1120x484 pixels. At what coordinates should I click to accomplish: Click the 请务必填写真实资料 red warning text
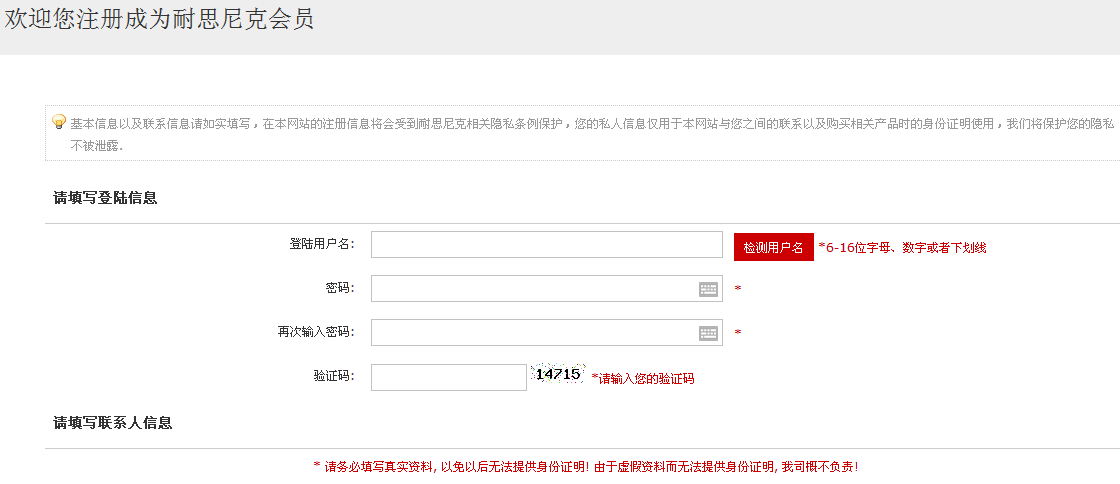click(586, 467)
